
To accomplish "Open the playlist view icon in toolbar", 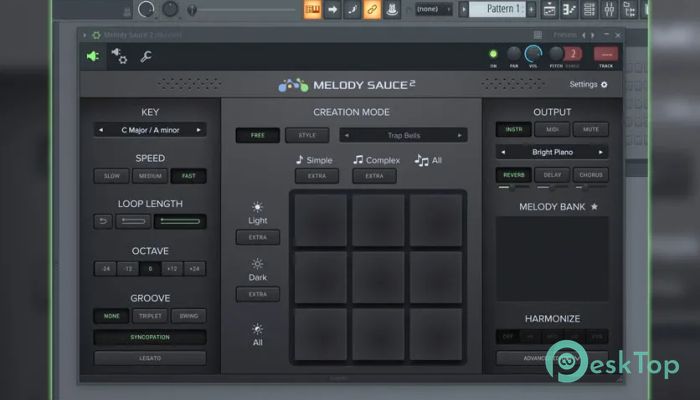I will [549, 9].
